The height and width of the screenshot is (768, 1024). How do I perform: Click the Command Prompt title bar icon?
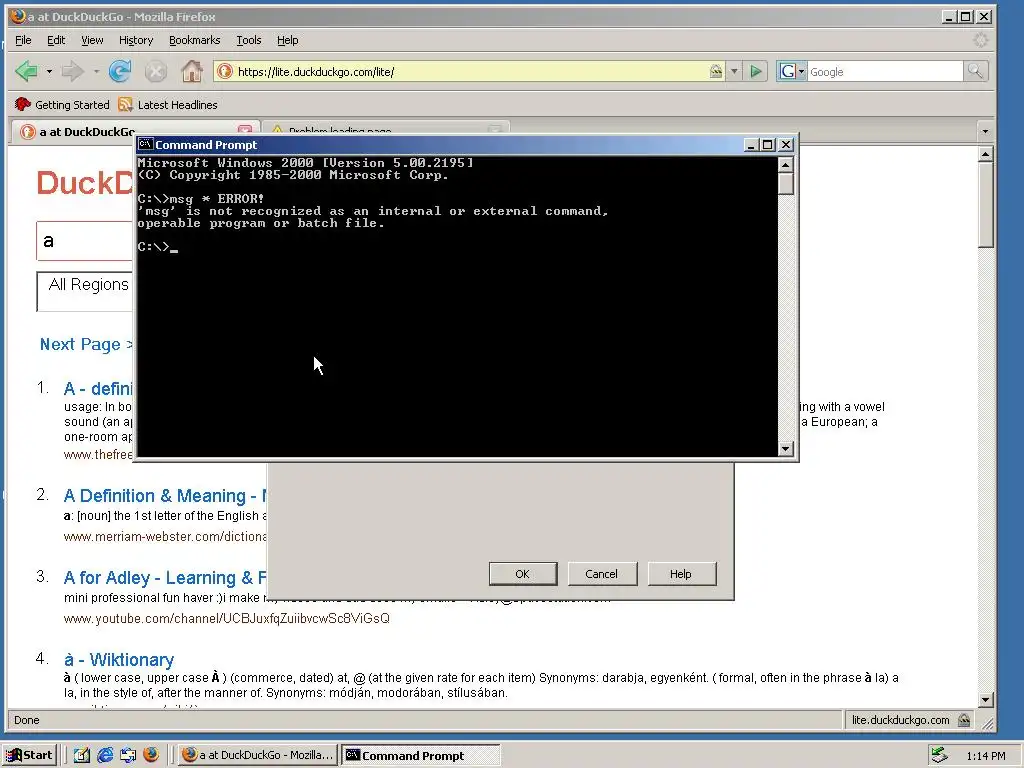(146, 144)
